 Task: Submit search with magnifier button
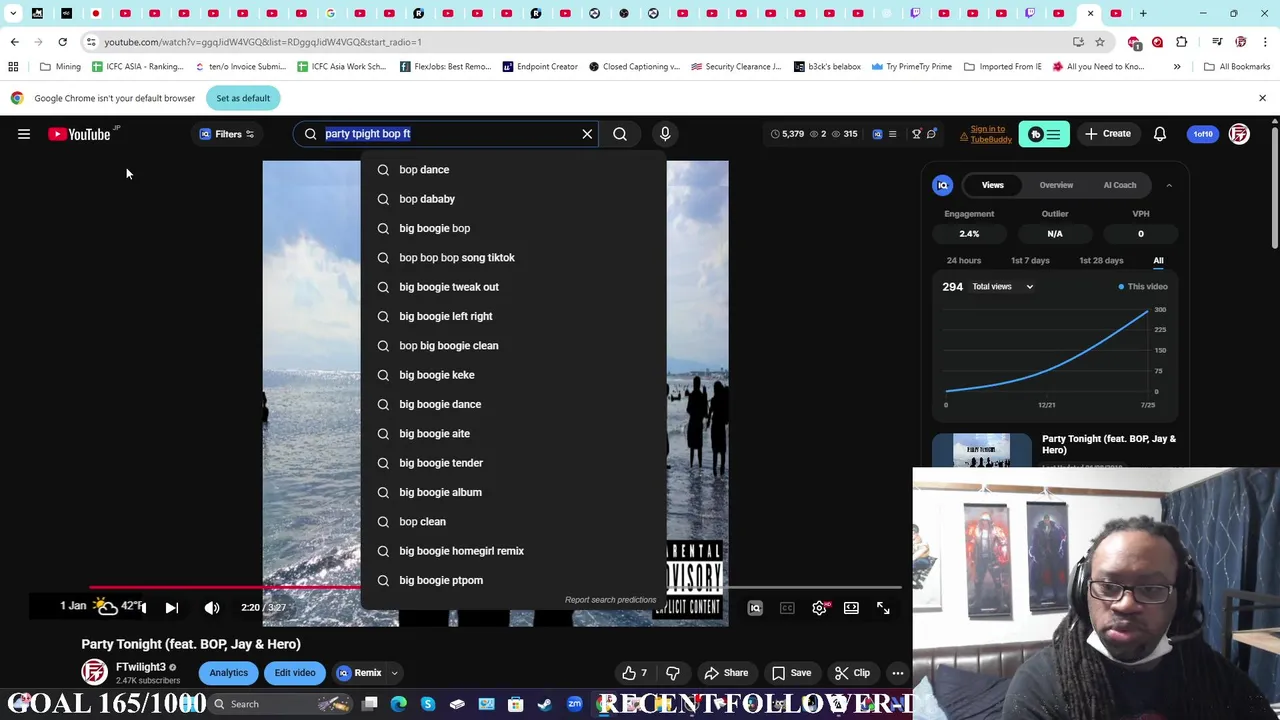click(620, 134)
